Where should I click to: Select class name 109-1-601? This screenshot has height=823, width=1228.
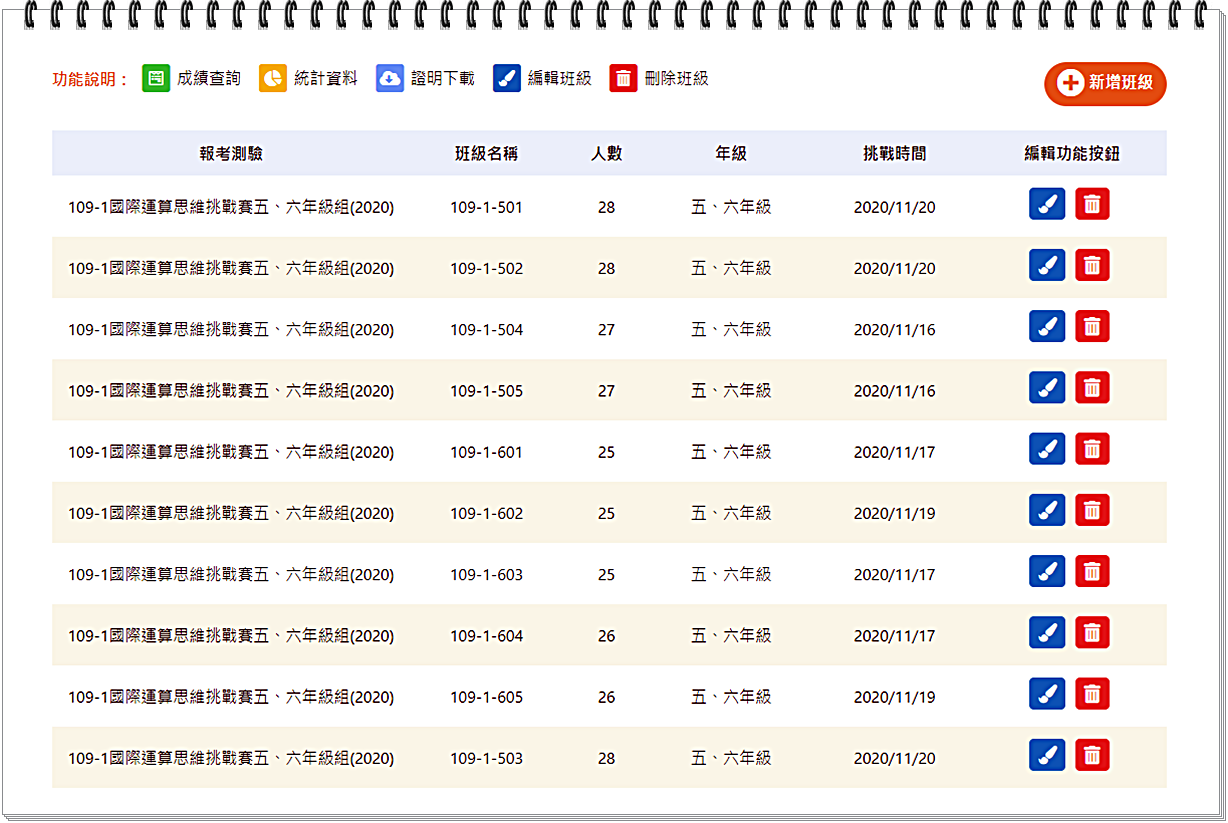point(486,453)
